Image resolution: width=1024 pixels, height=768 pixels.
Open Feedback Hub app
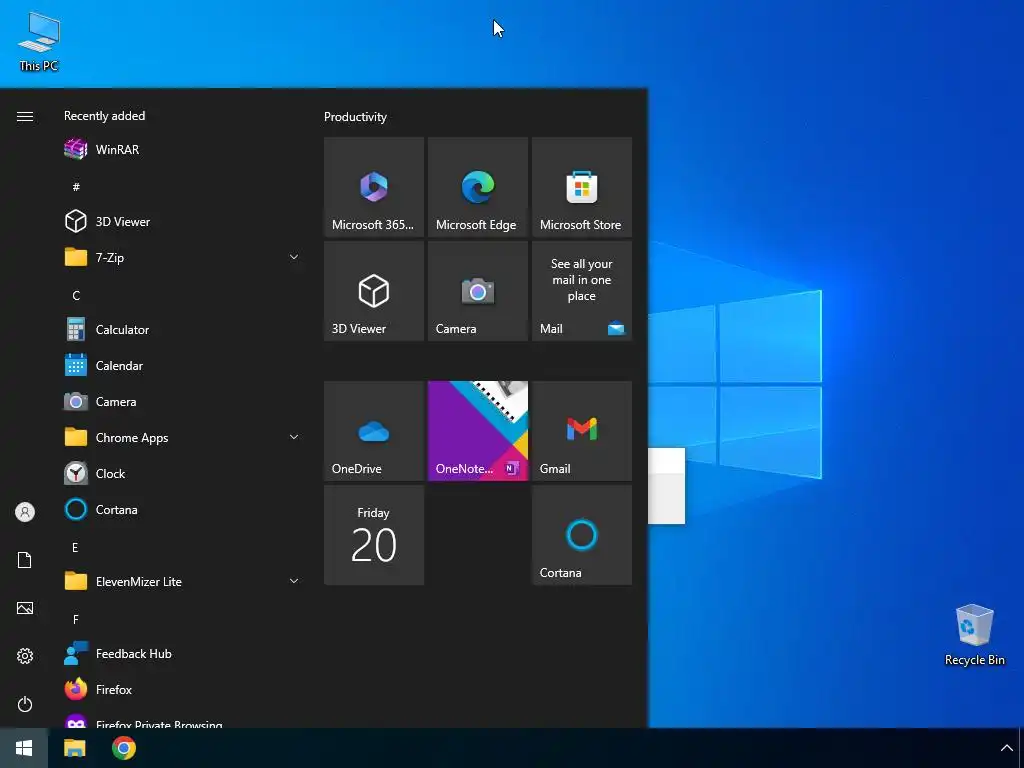click(x=183, y=654)
